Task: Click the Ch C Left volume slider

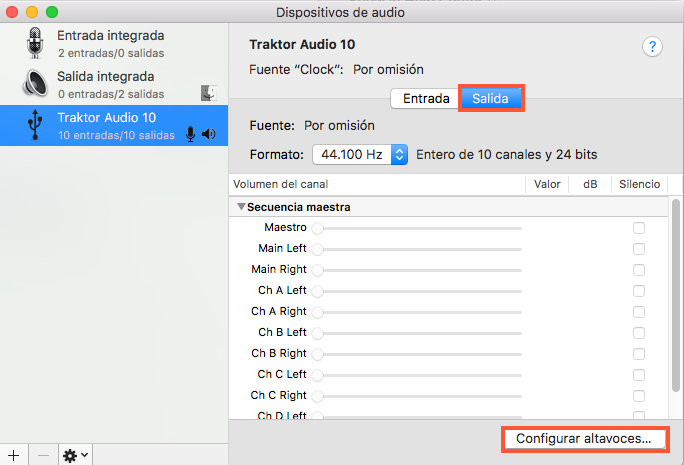Action: tap(417, 375)
